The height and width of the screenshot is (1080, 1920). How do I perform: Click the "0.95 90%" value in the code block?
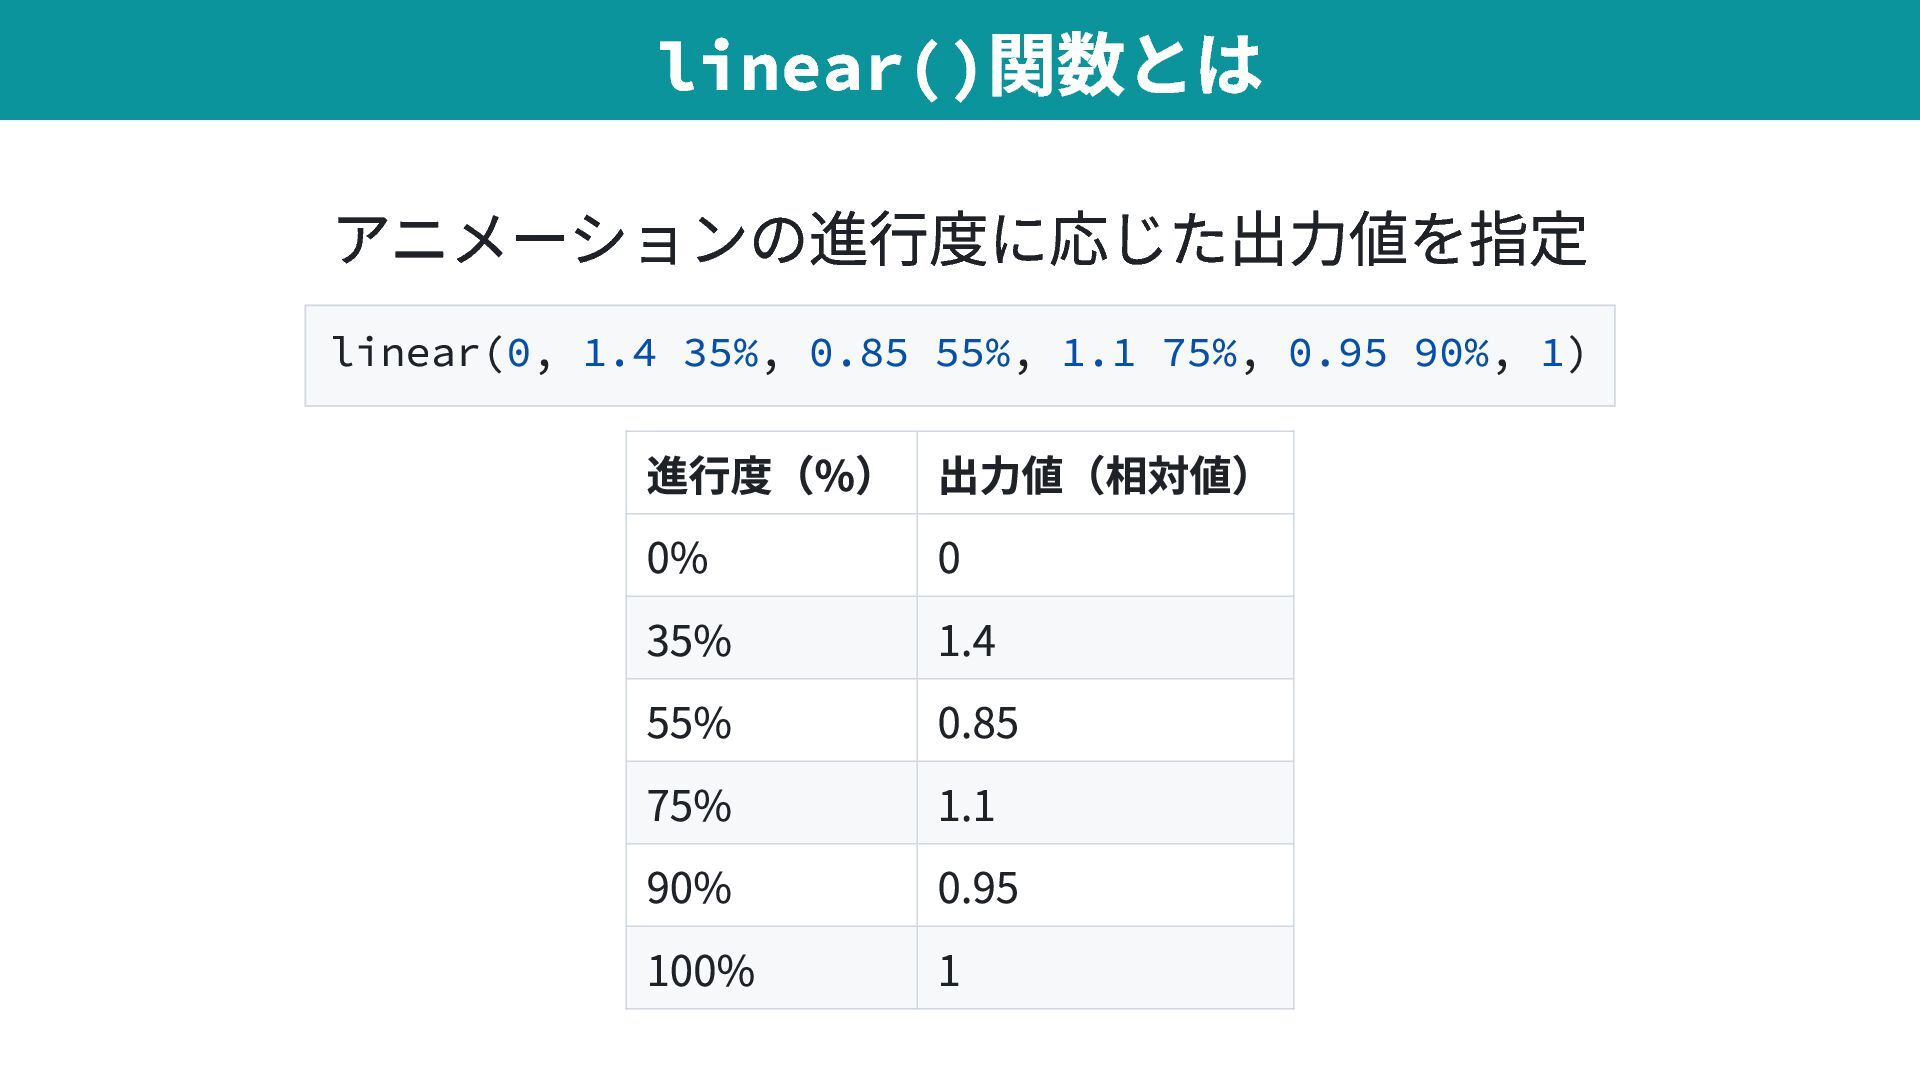pyautogui.click(x=1388, y=353)
